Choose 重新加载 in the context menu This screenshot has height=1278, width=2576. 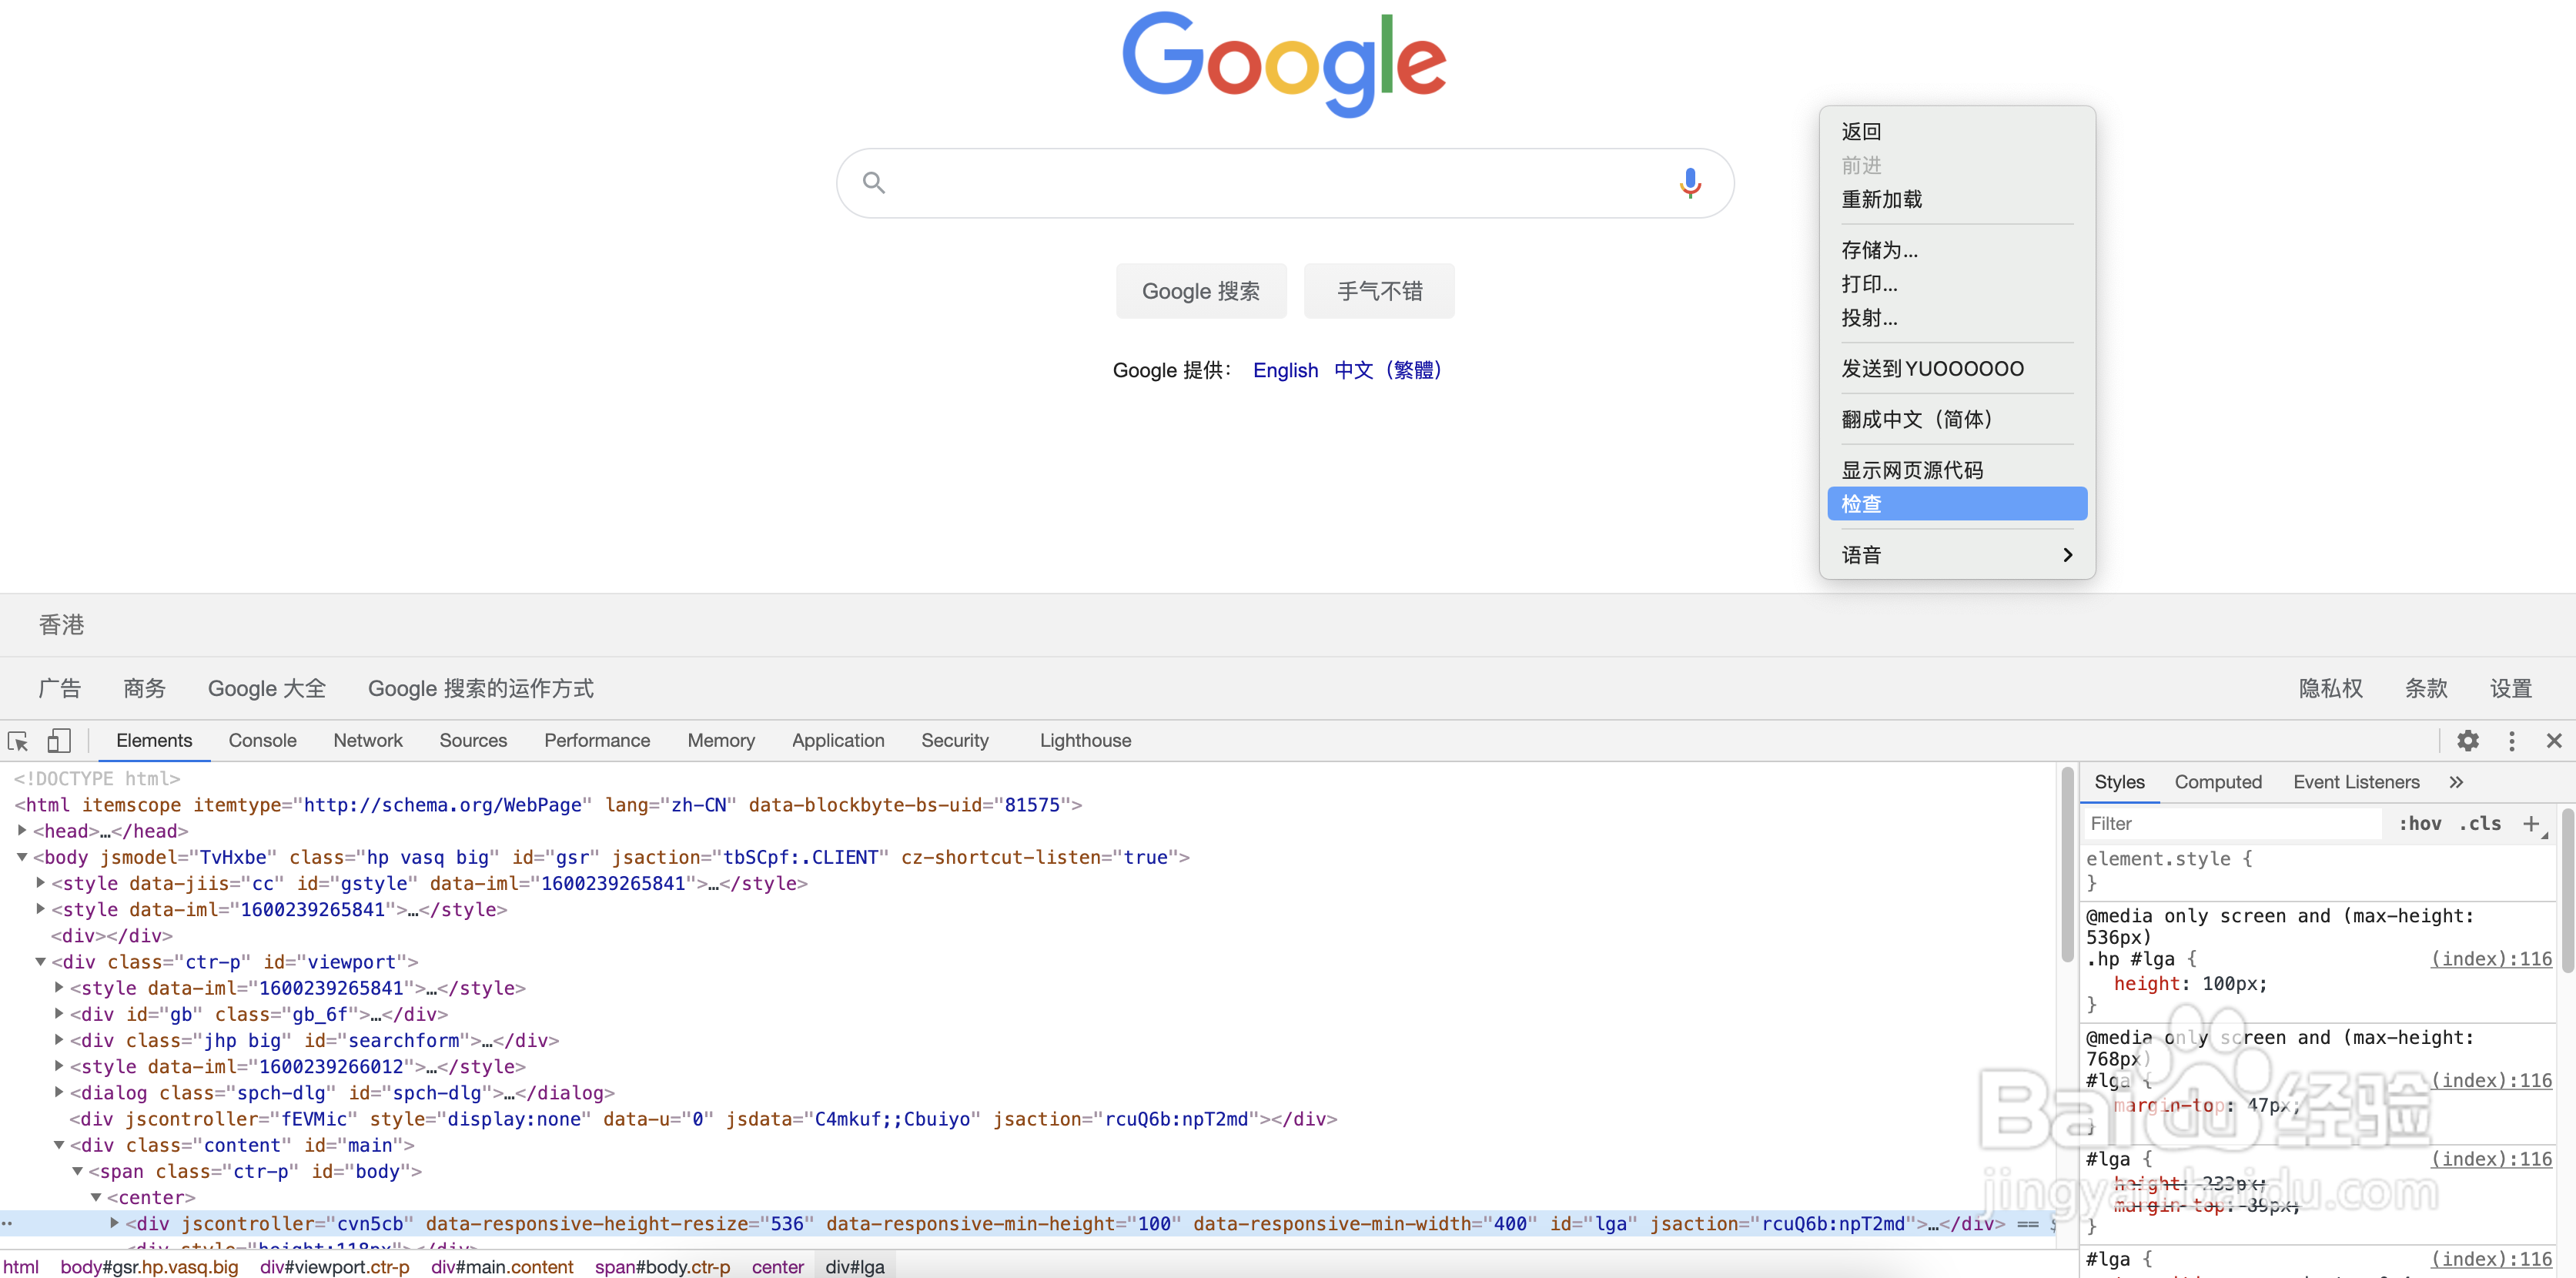pos(1957,199)
